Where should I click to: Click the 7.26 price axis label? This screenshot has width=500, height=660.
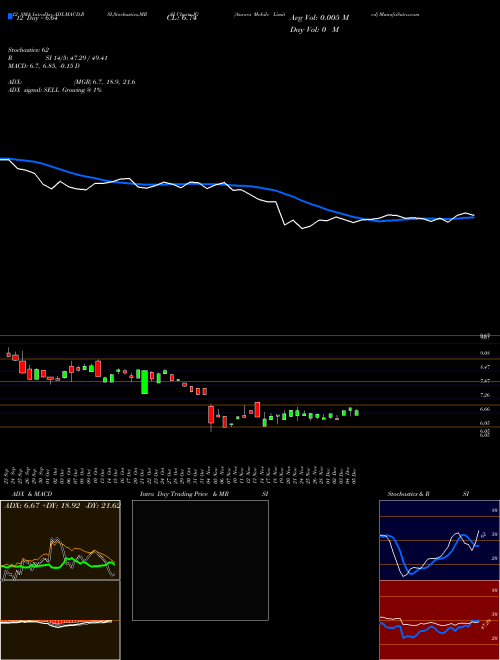pos(484,395)
